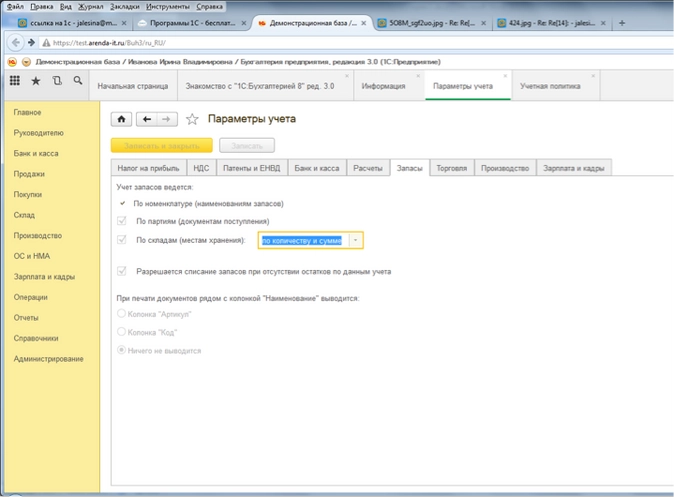The image size is (674, 497).
Task: Open Банк и касса in sidebar
Action: (36, 153)
